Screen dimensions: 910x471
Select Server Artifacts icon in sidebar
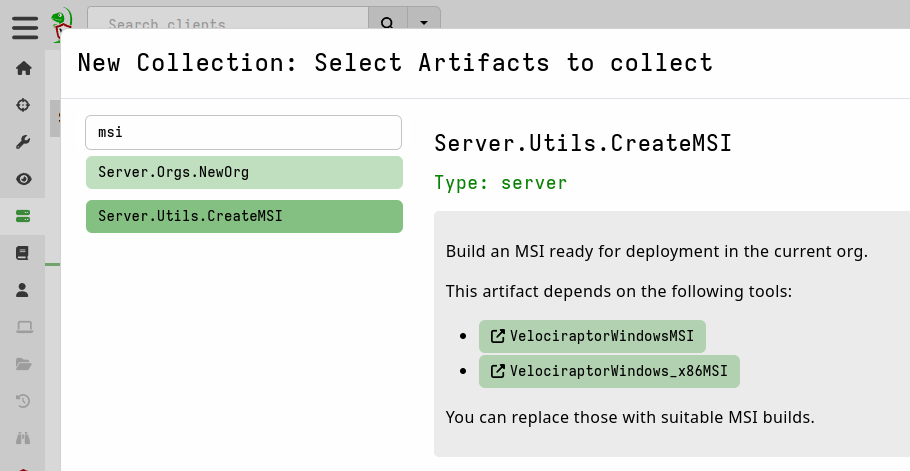point(24,216)
